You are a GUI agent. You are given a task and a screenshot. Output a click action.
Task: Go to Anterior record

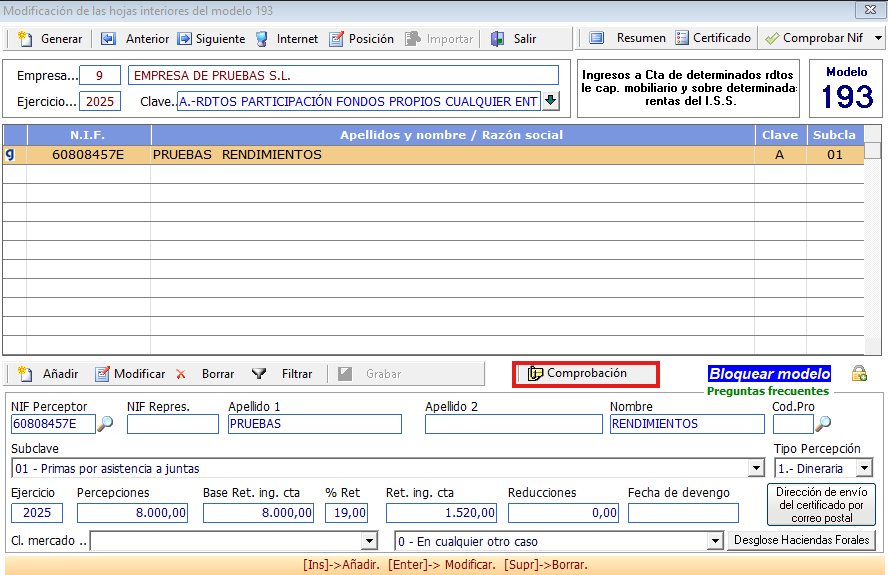coord(108,39)
